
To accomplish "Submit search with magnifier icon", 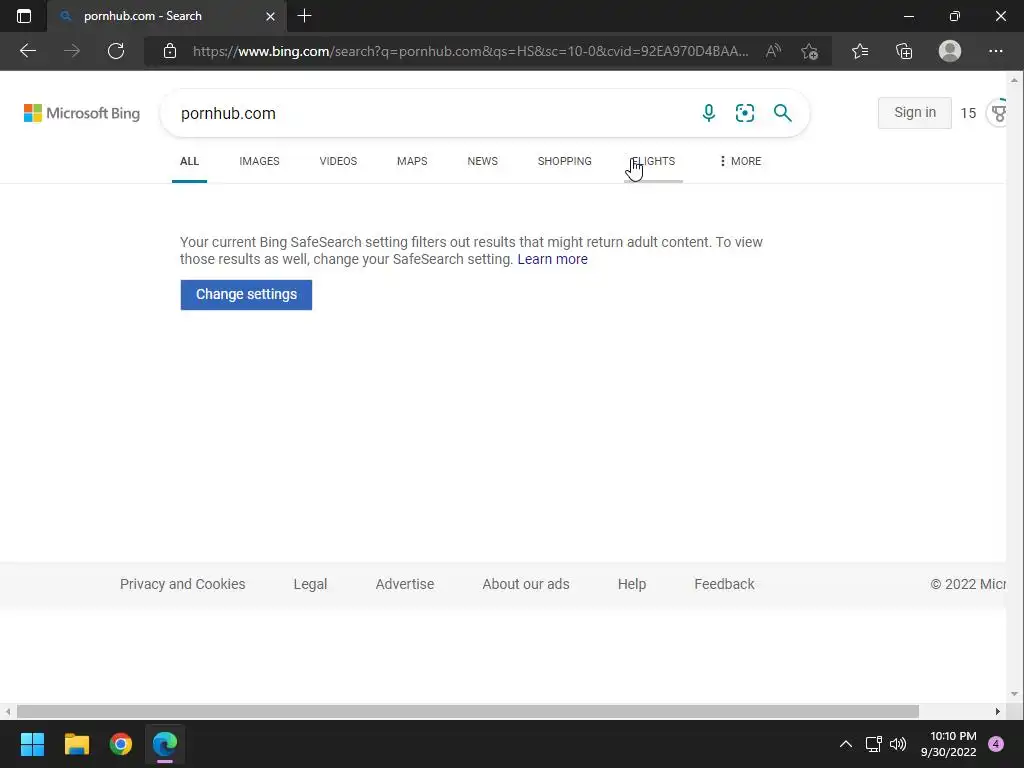I will (x=782, y=113).
